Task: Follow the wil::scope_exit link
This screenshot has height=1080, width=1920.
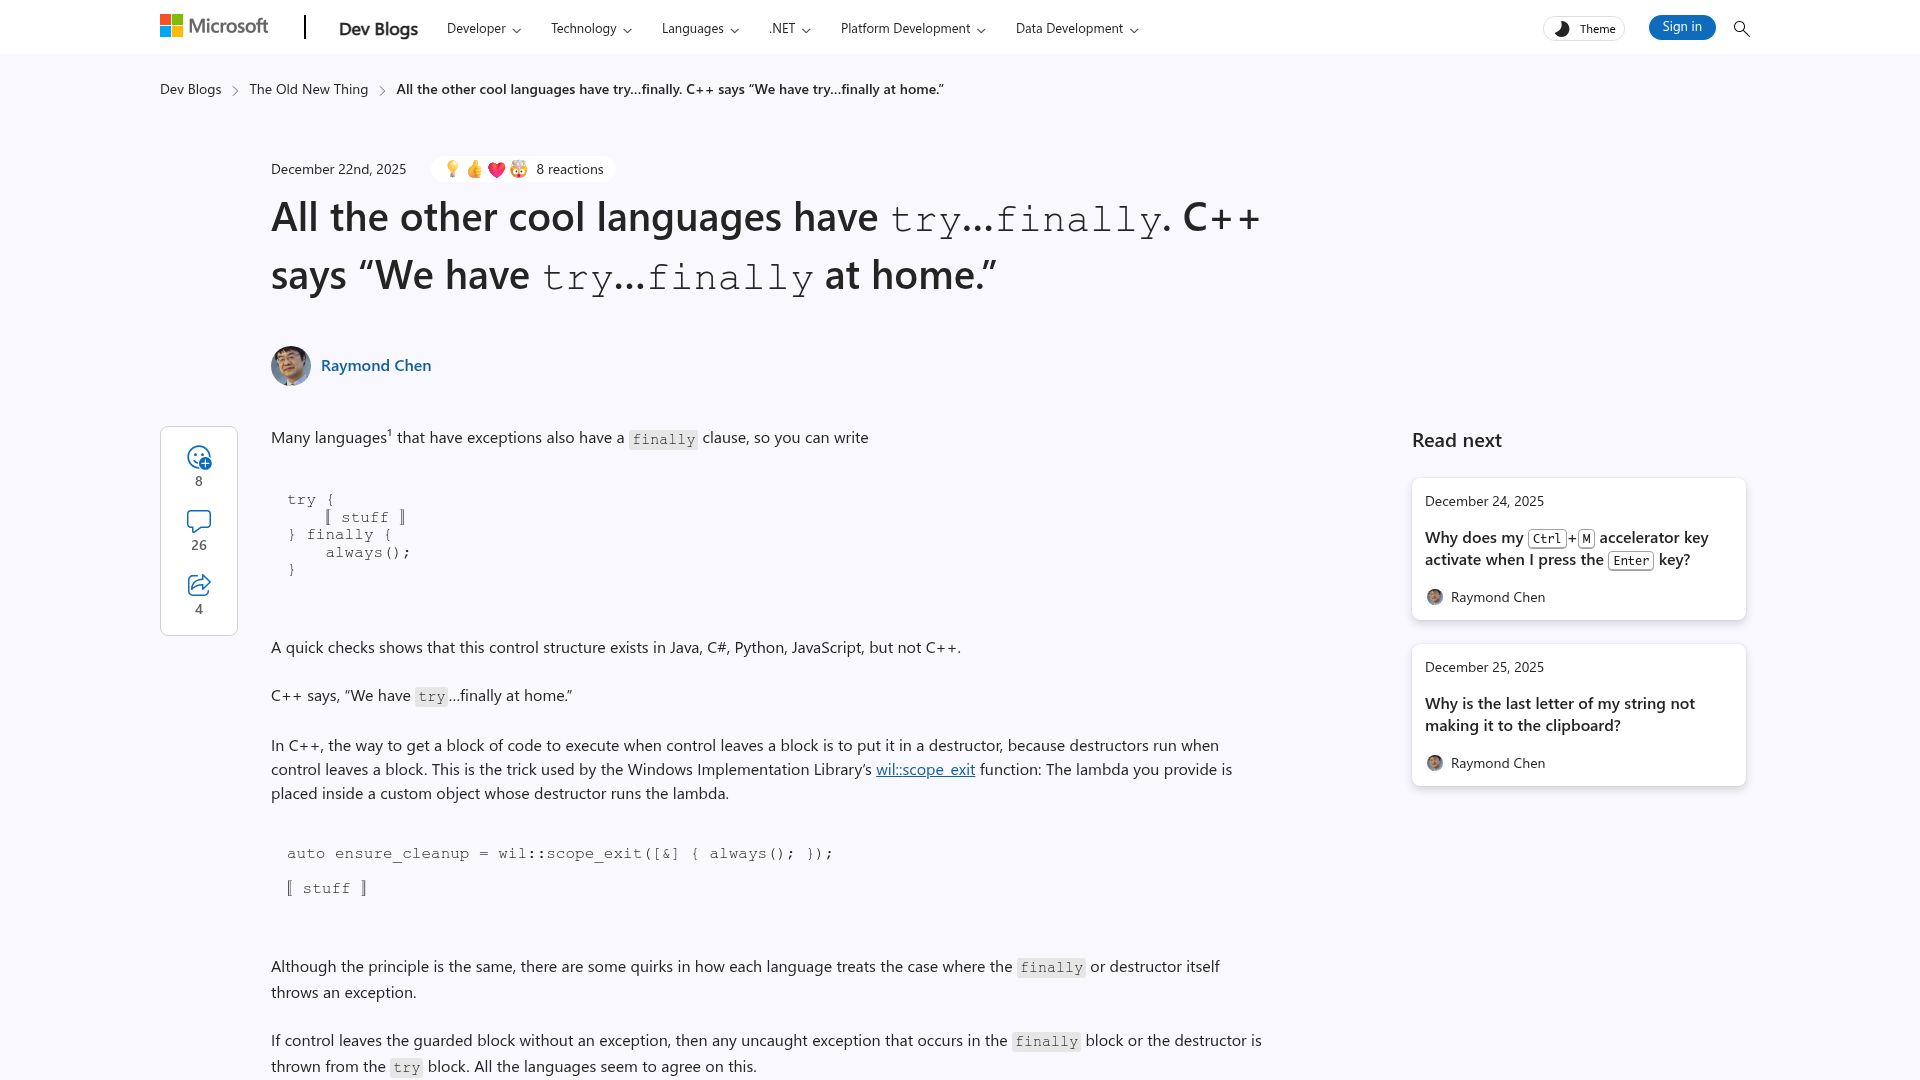Action: pyautogui.click(x=925, y=769)
